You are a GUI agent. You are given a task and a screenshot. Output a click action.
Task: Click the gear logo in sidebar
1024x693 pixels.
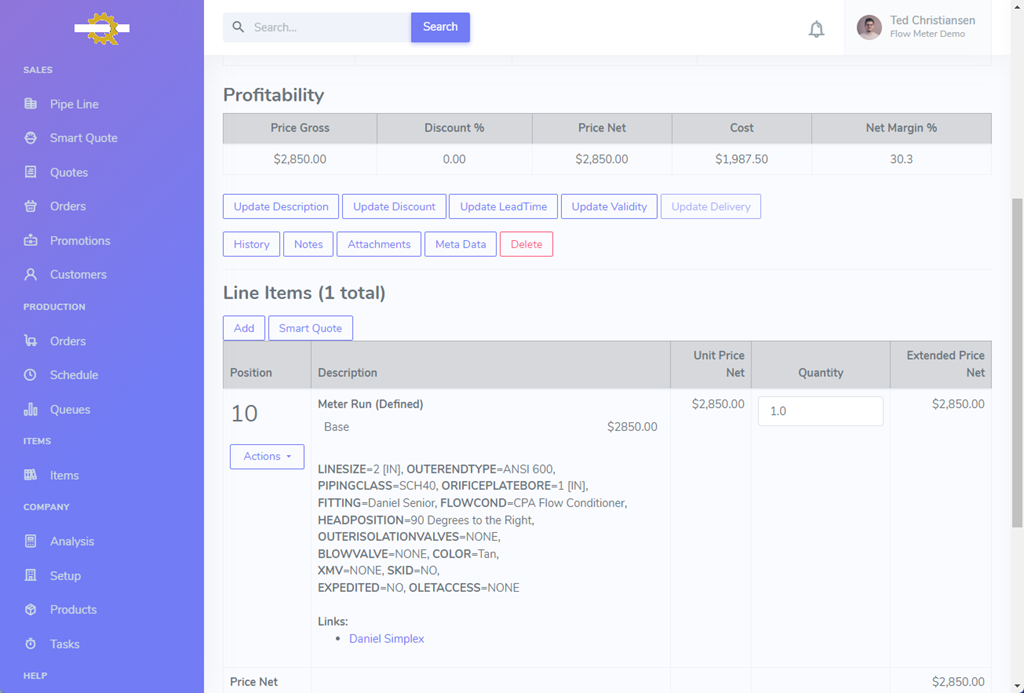(102, 28)
